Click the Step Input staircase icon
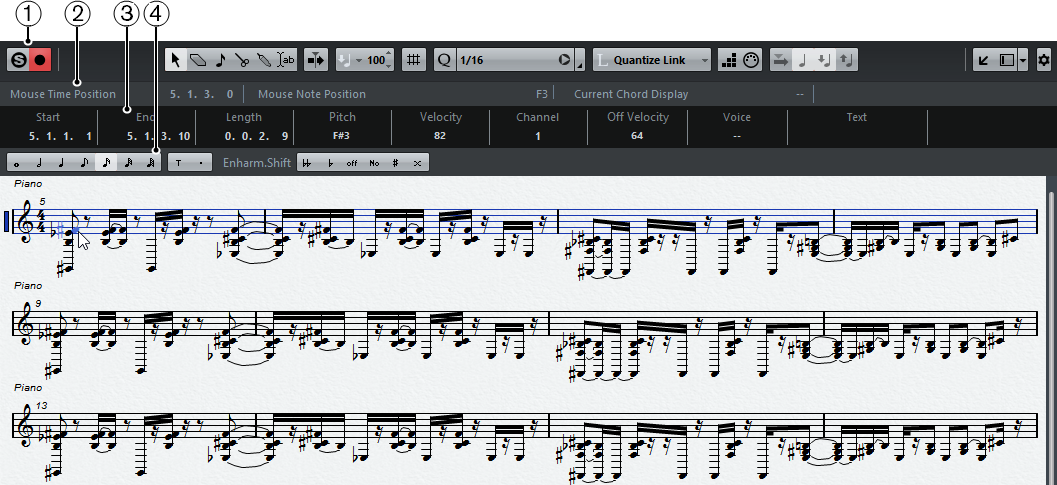 [729, 60]
